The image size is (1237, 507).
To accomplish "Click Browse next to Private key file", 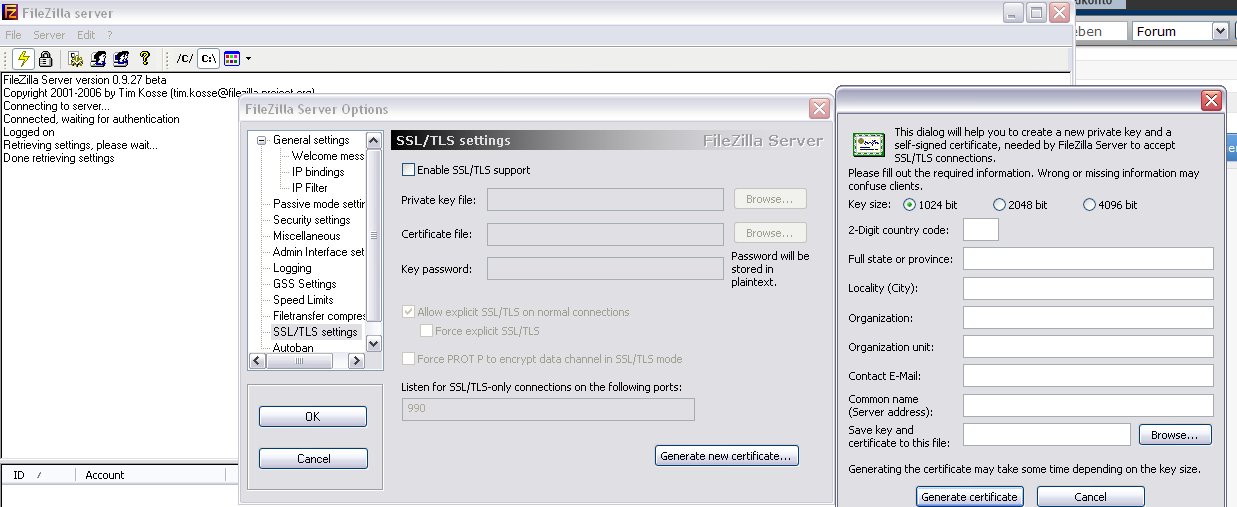I will pyautogui.click(x=770, y=199).
